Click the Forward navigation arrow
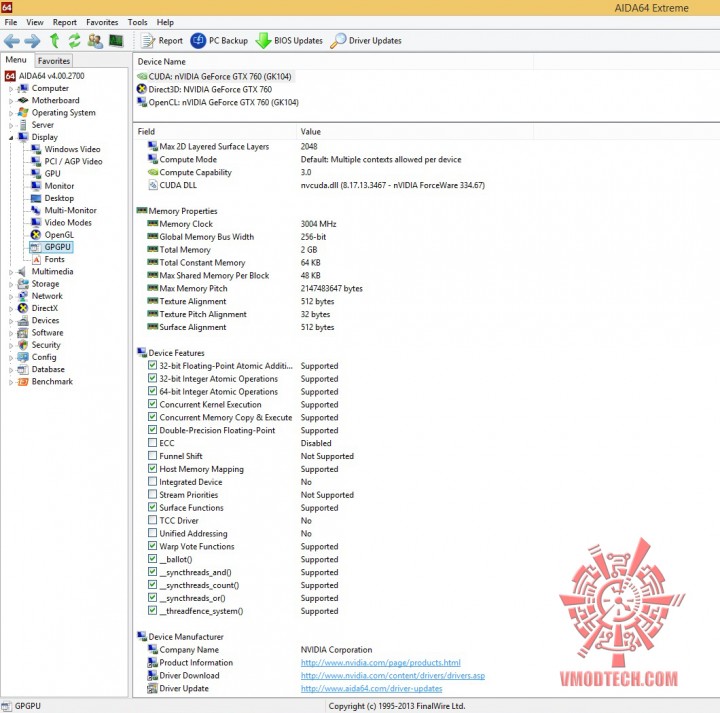Screen dimensions: 720x713 (32, 41)
